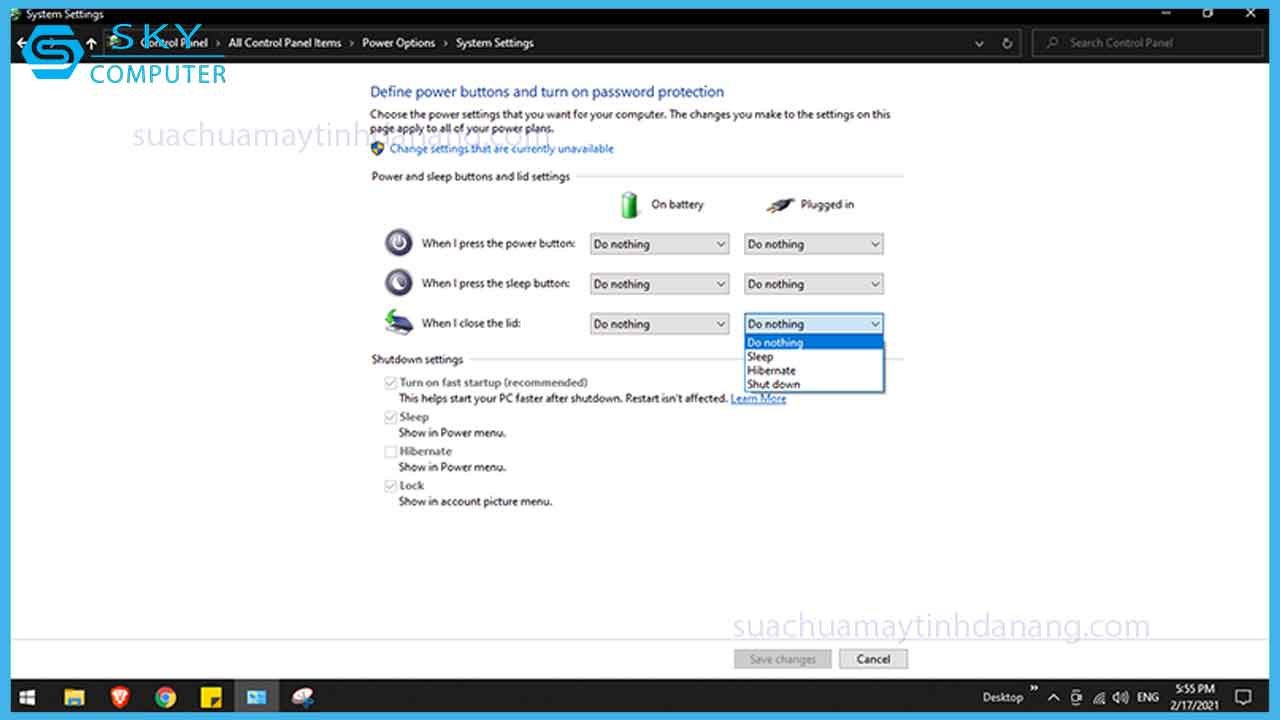Viewport: 1280px width, 720px height.
Task: Disable the Lock option under Shutdown settings
Action: tap(390, 485)
